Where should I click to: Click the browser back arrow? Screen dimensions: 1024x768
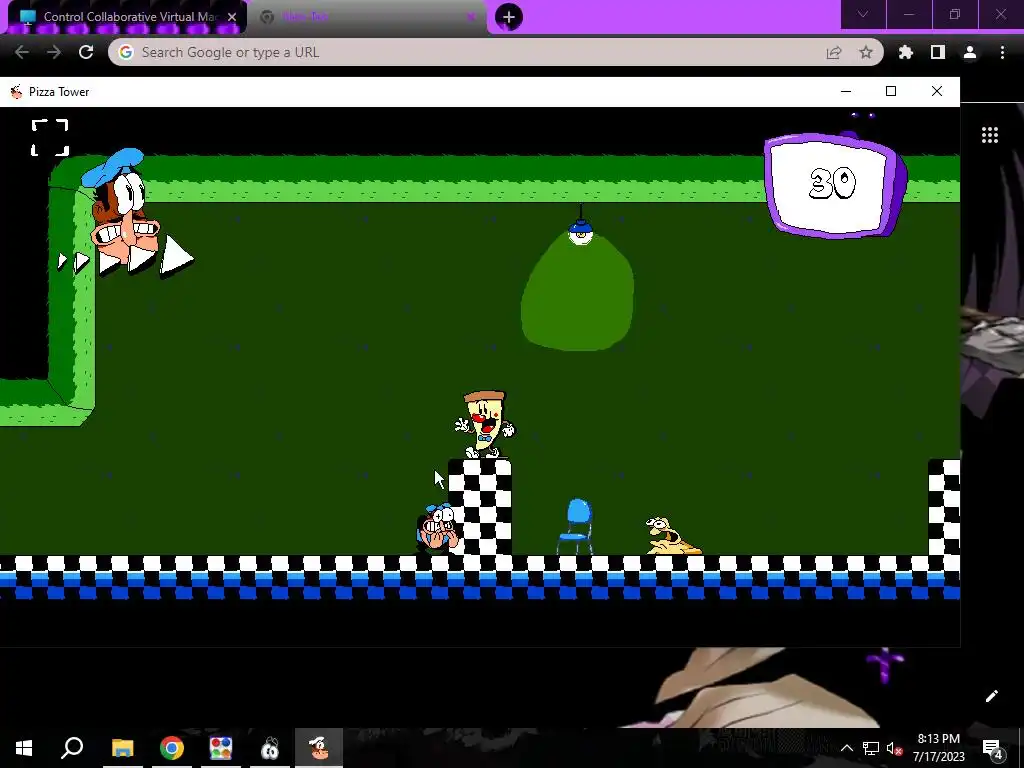pyautogui.click(x=22, y=52)
